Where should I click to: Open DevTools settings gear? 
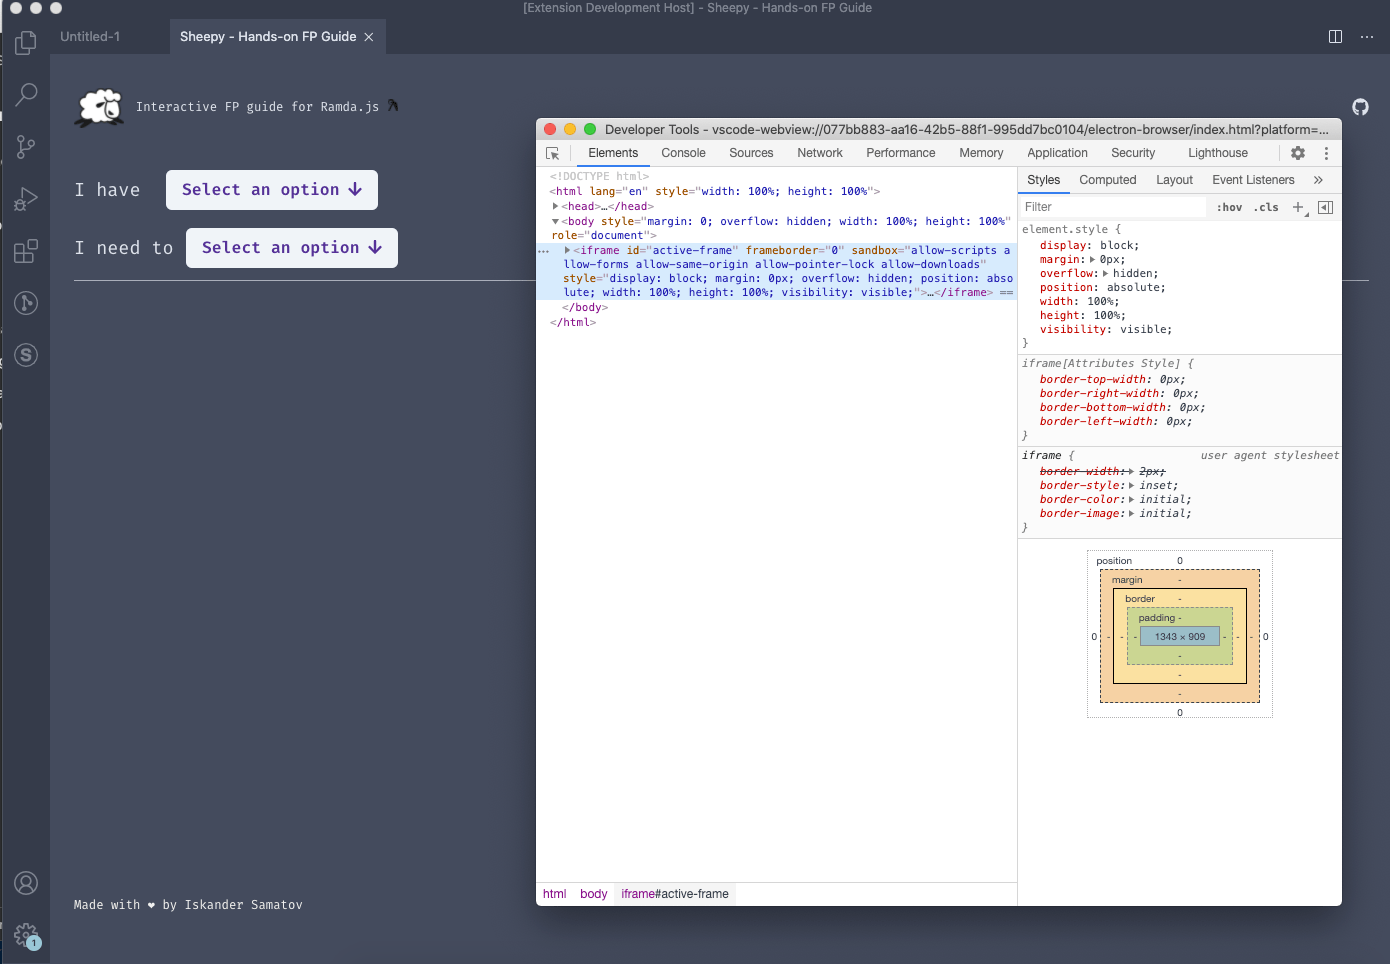coord(1298,153)
